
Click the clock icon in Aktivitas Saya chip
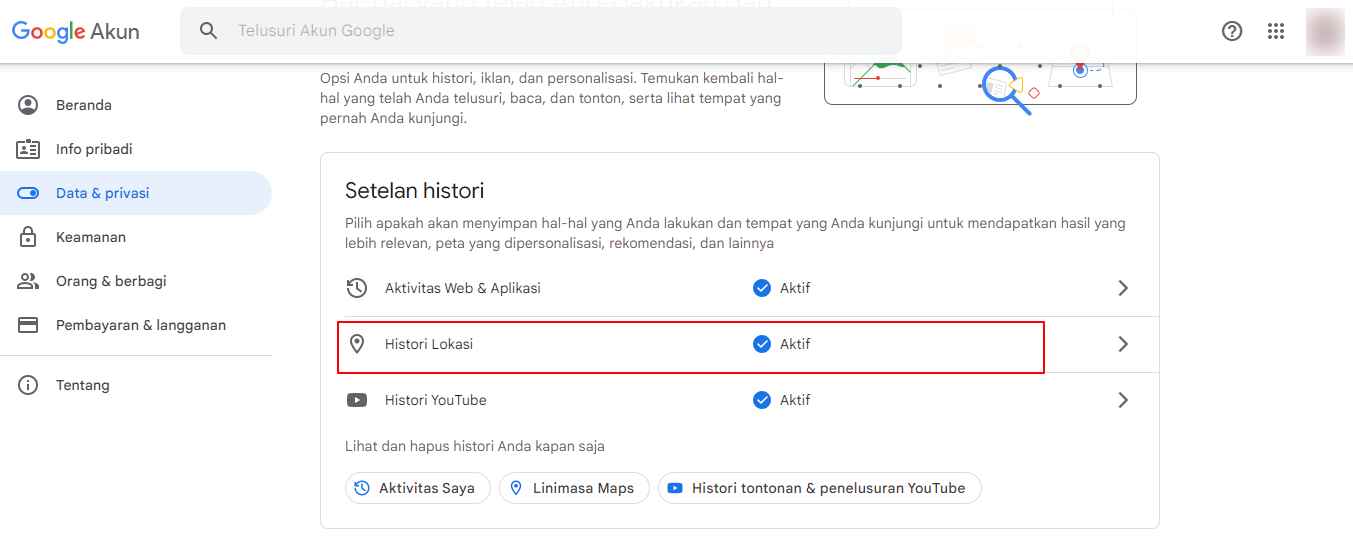(x=362, y=488)
